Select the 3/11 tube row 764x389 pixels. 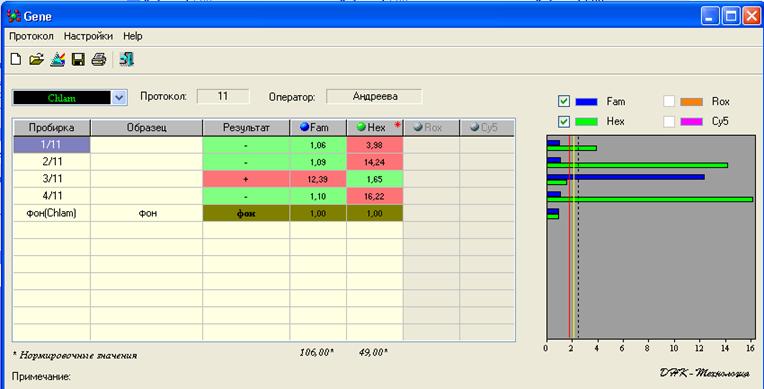[264, 179]
